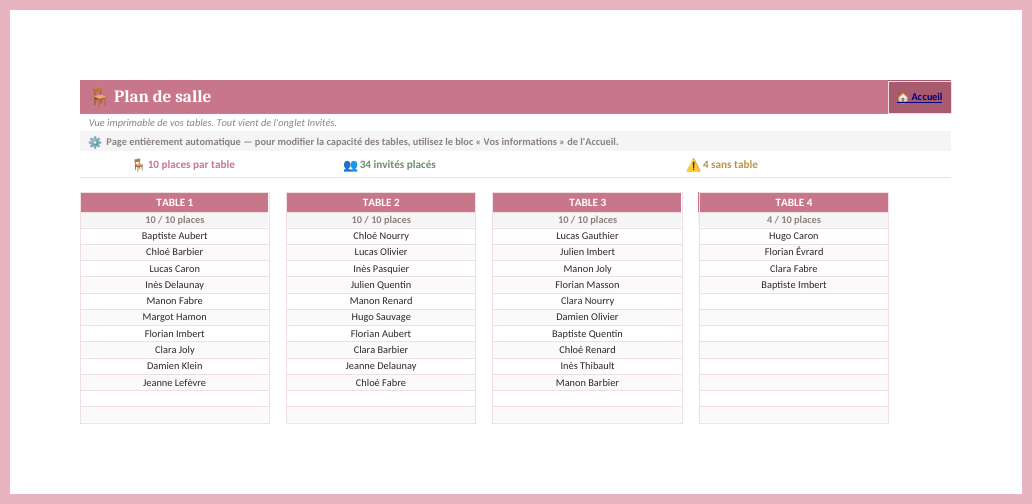Select the Baptiste Quentin cell

[x=587, y=334]
